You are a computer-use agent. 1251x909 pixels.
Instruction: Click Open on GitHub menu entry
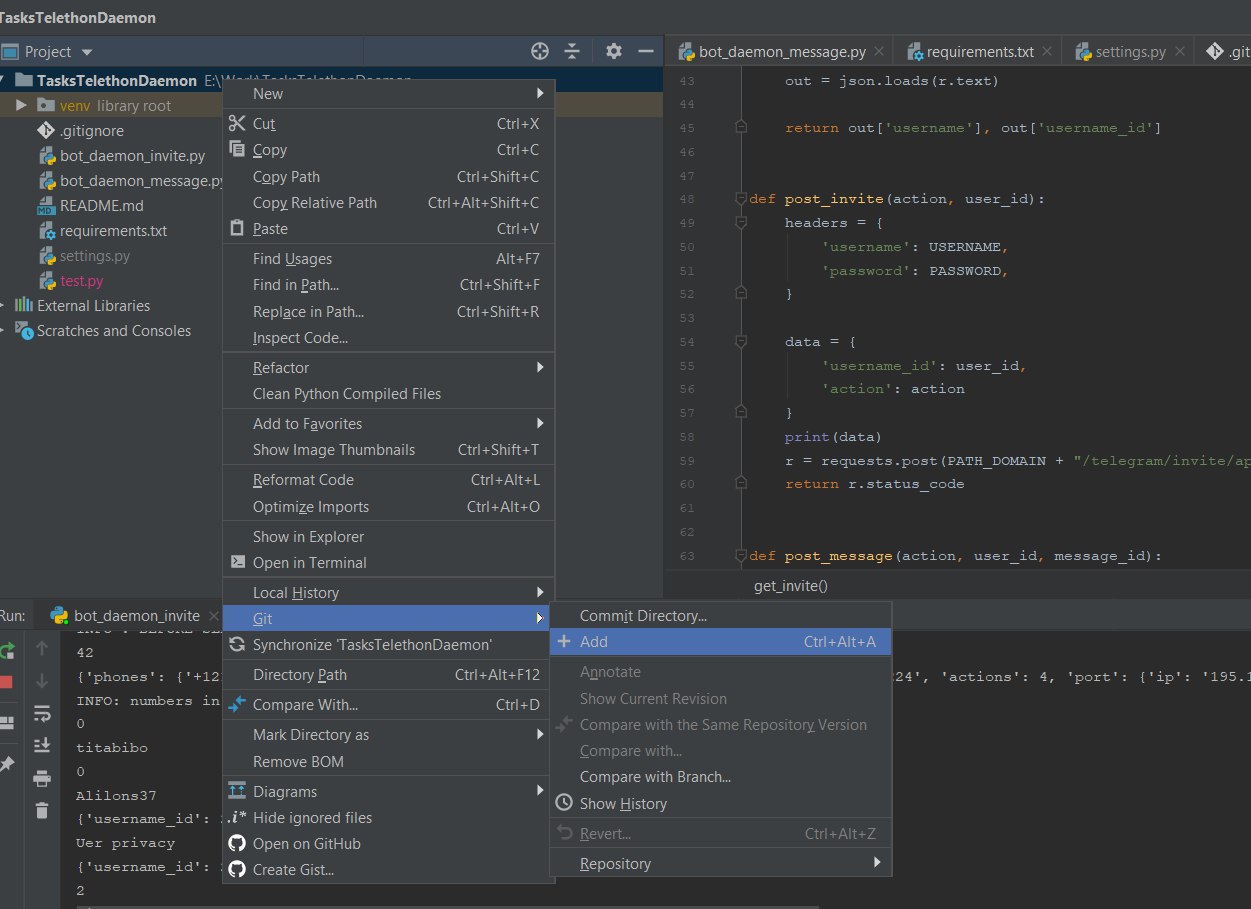(306, 844)
